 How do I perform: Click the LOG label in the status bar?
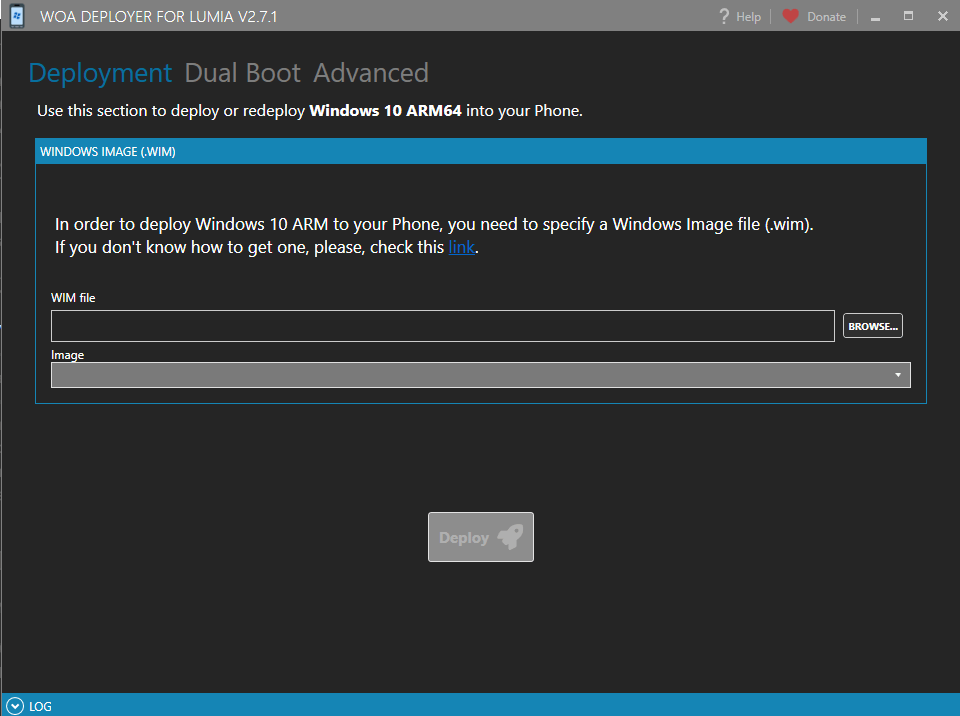pos(40,707)
